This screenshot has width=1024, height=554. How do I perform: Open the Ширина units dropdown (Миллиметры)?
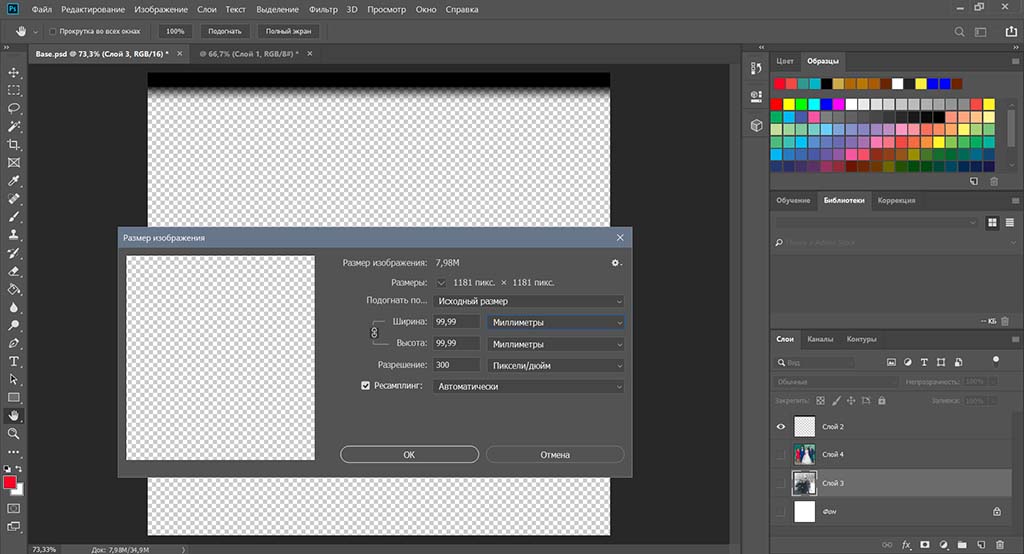[555, 322]
